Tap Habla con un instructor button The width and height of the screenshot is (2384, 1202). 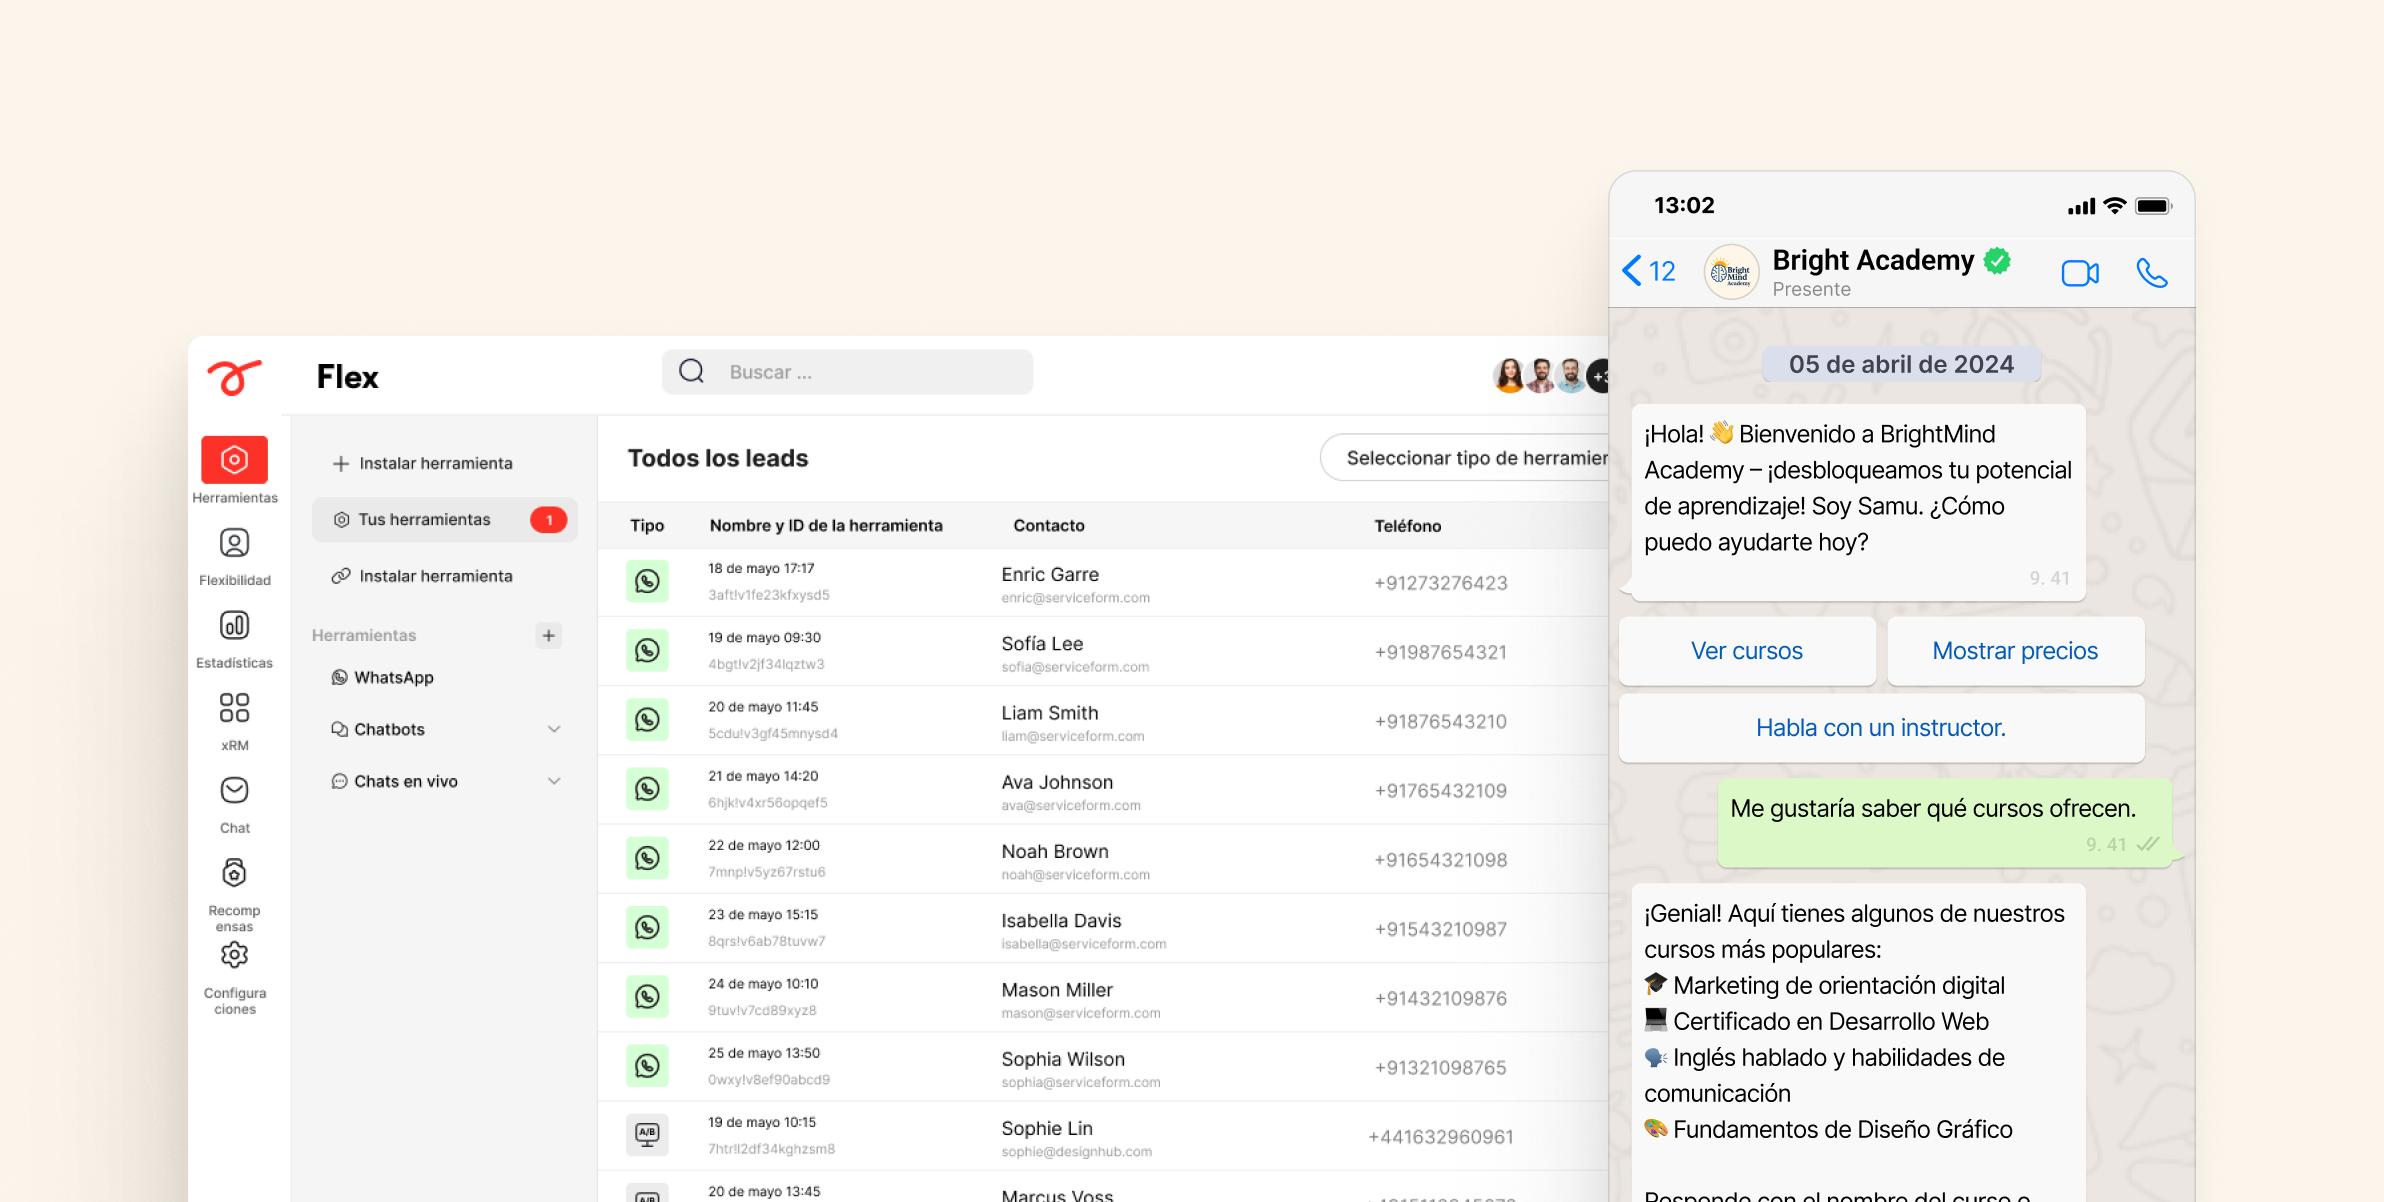point(1881,728)
